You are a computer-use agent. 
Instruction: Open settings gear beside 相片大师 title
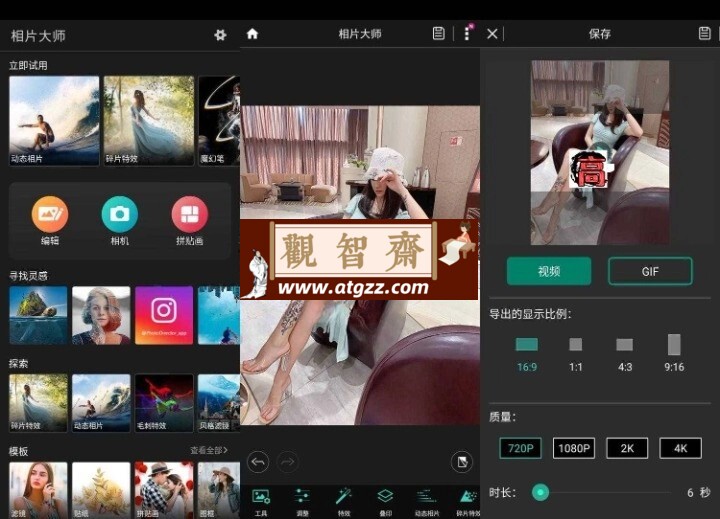[x=220, y=35]
